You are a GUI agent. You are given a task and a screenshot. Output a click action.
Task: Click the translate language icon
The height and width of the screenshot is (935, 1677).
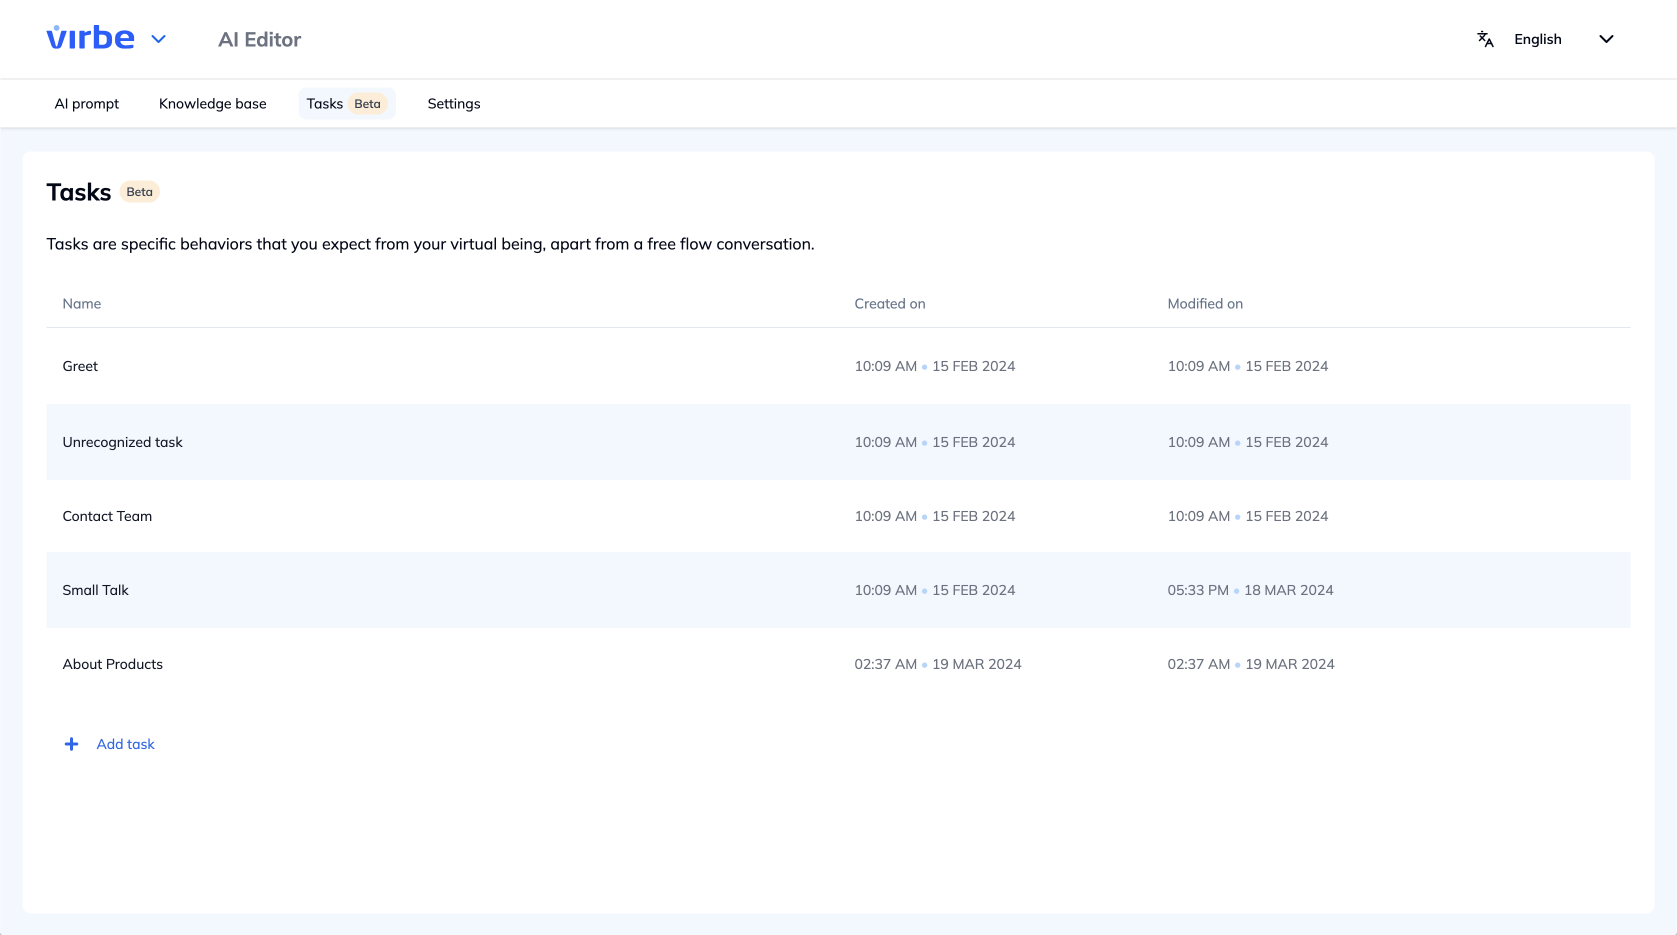[1485, 39]
